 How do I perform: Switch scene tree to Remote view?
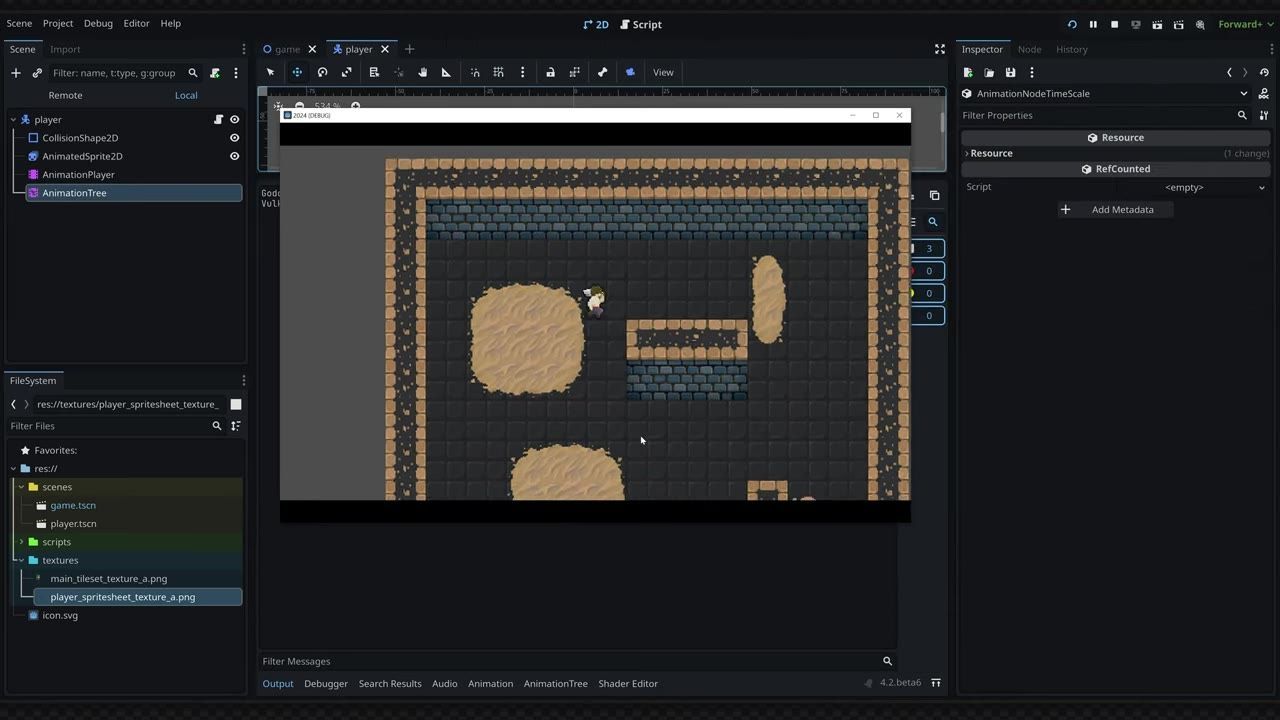pos(65,95)
